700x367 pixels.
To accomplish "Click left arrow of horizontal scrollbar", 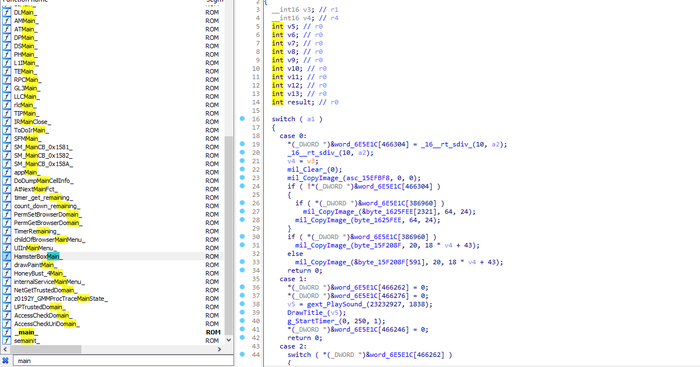I will [5, 349].
